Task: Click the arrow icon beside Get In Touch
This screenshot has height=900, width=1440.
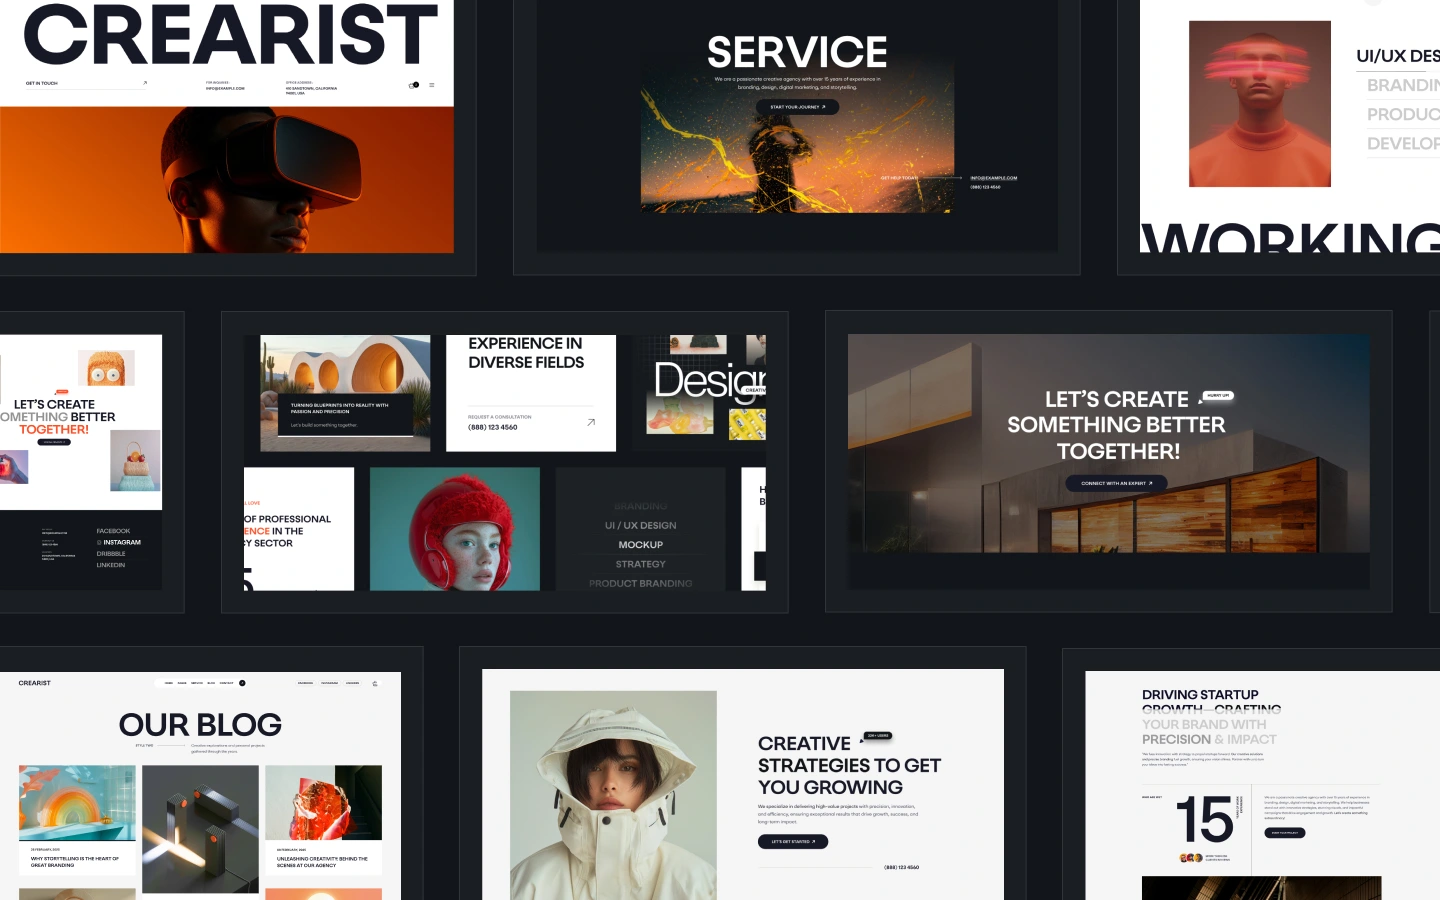Action: 145,83
